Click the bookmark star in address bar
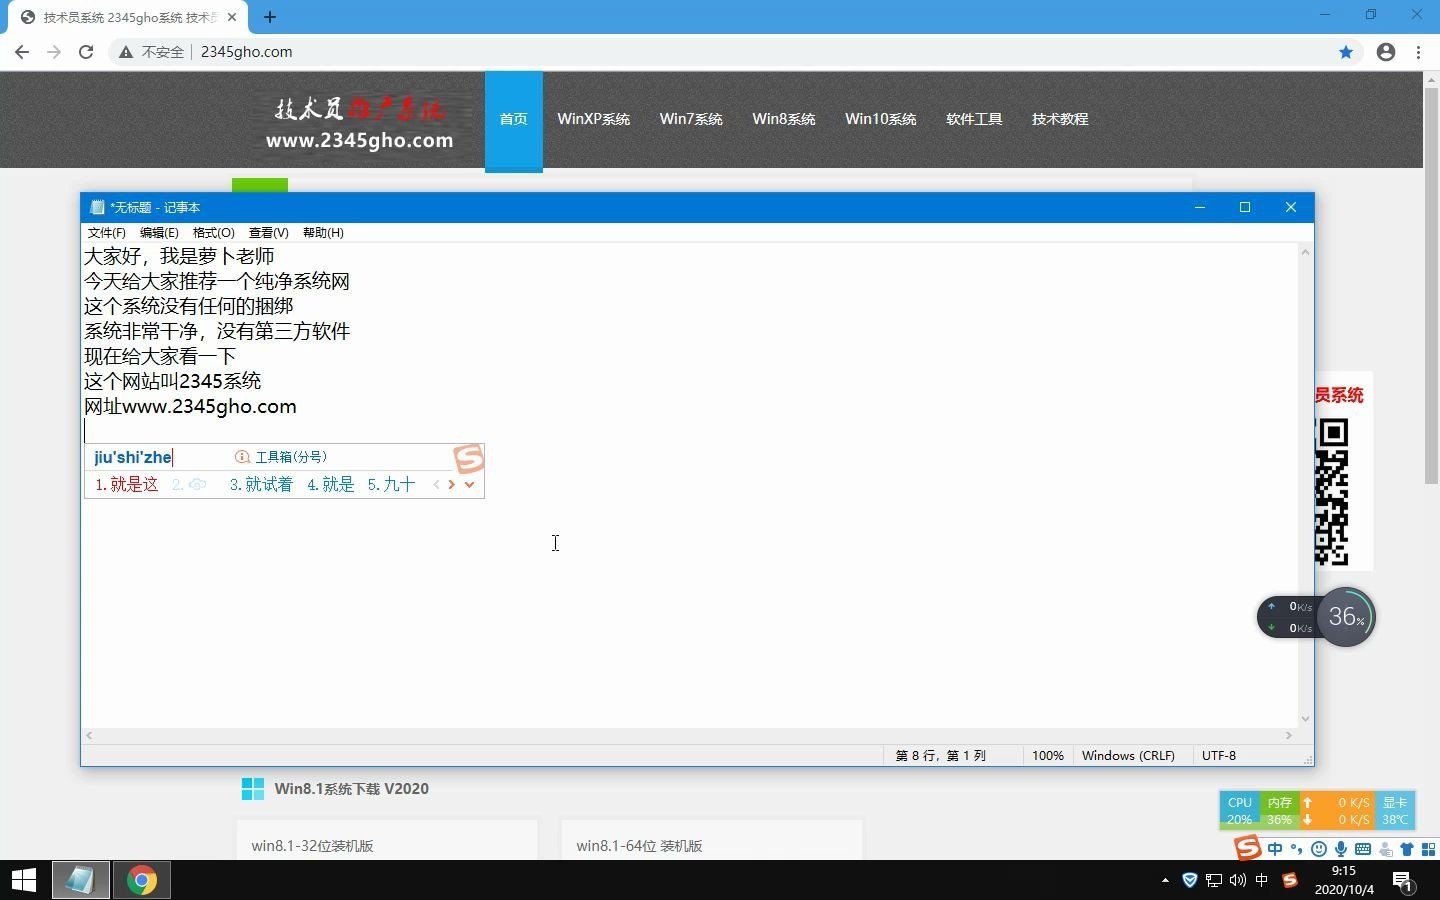This screenshot has height=900, width=1440. [x=1346, y=52]
